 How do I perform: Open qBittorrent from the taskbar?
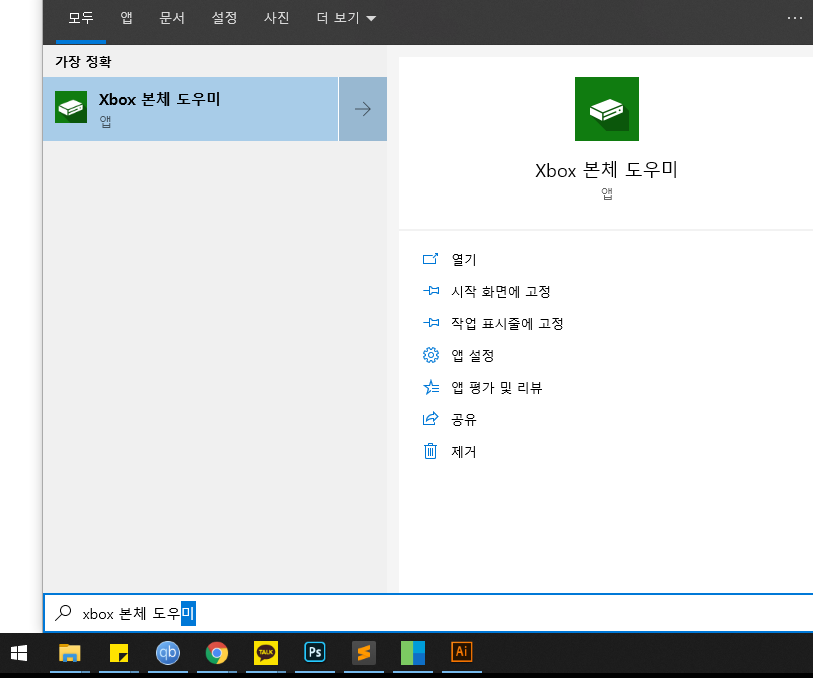coord(167,653)
